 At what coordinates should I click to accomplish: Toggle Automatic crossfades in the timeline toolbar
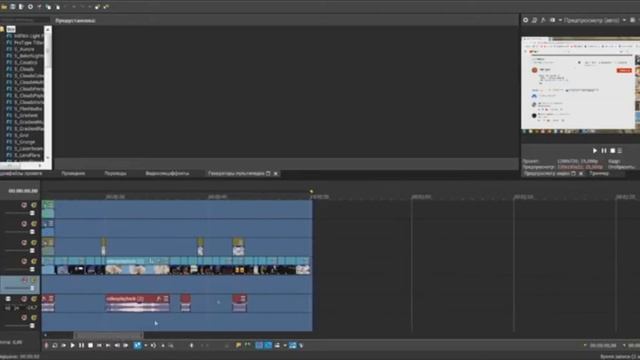(268, 345)
